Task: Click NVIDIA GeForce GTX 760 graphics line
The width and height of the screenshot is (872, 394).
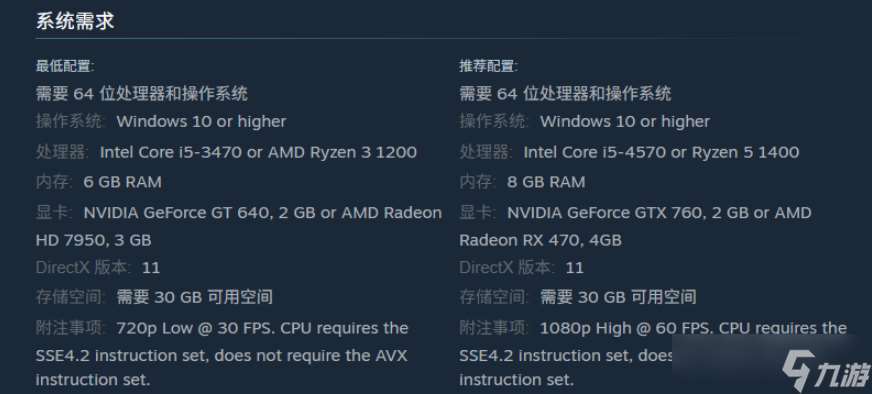Action: click(x=659, y=213)
